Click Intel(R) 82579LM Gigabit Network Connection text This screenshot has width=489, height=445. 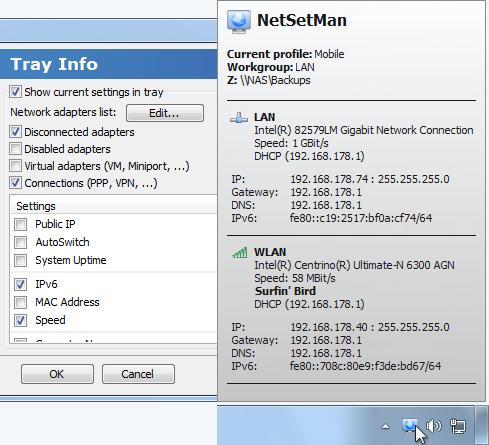364,130
